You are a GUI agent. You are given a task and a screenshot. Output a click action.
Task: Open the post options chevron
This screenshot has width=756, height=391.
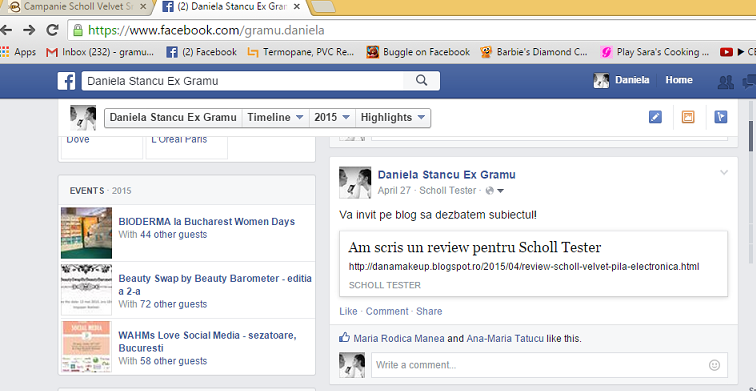point(724,173)
